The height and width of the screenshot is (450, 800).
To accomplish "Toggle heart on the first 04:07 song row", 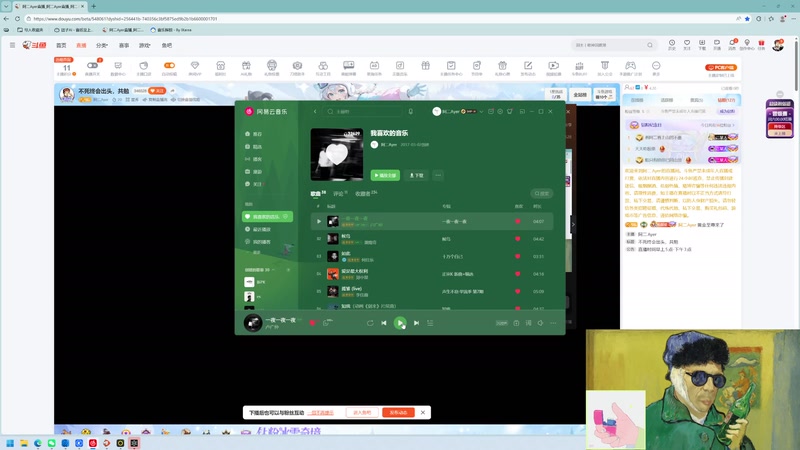I will (x=518, y=221).
